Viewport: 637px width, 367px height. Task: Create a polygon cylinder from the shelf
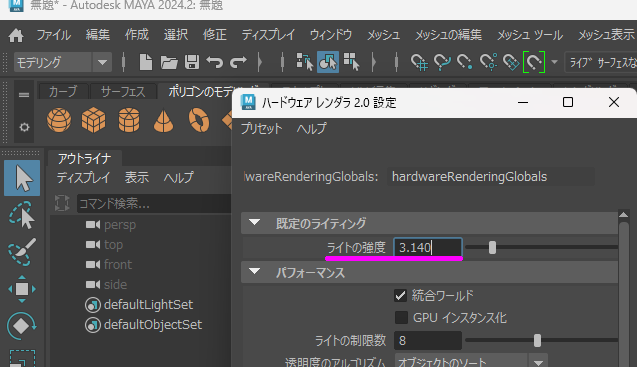(129, 120)
